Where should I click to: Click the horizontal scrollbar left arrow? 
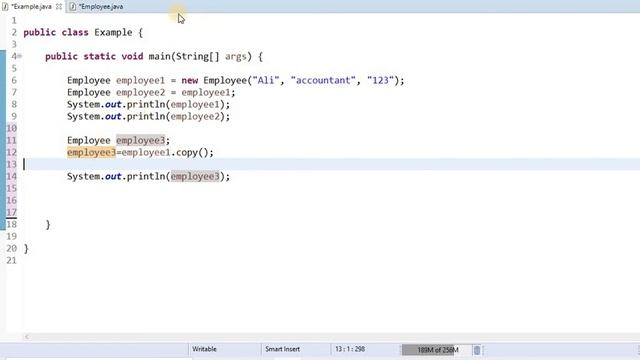[27, 337]
